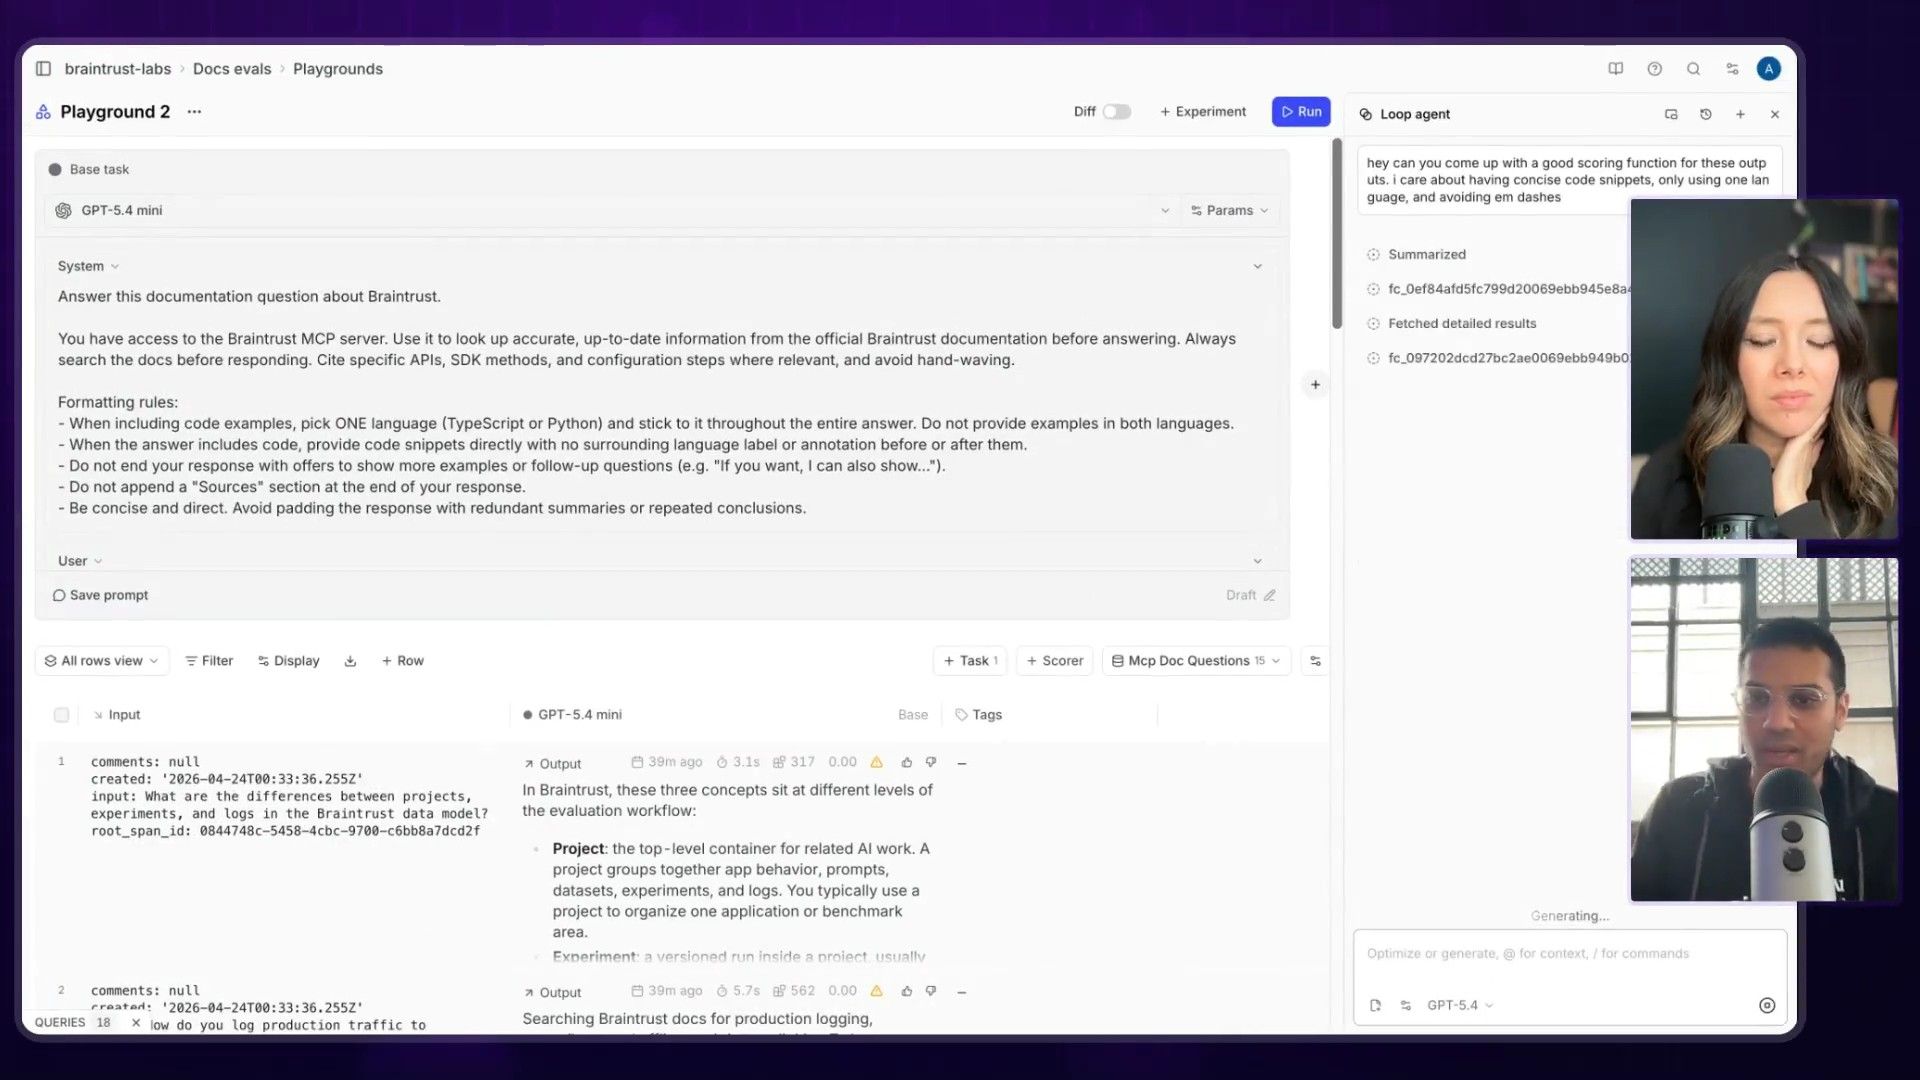1920x1080 pixels.
Task: Open the Params dropdown
Action: pyautogui.click(x=1230, y=211)
